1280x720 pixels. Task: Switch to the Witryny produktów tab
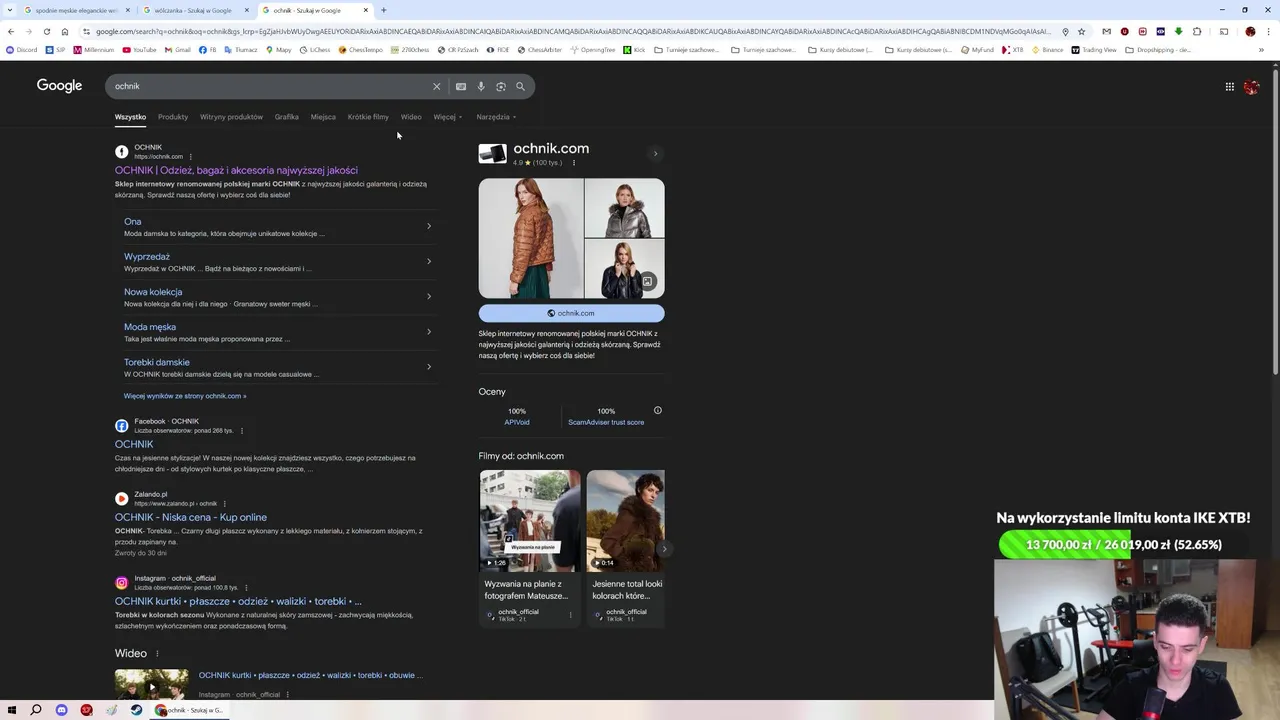pos(231,117)
